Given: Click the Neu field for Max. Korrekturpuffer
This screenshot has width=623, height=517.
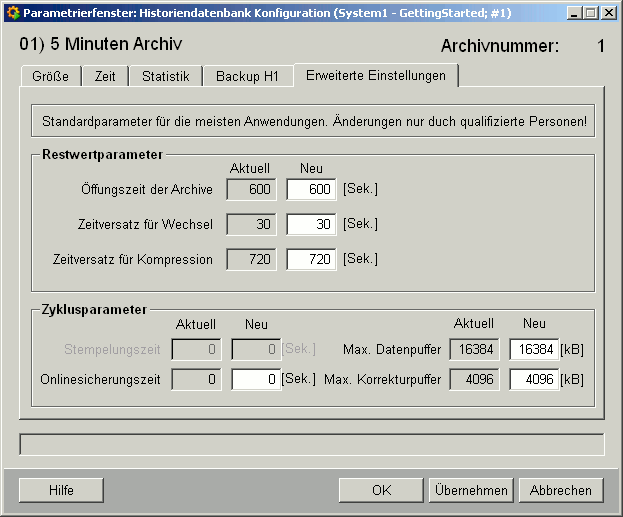Looking at the screenshot, I should click(x=534, y=380).
